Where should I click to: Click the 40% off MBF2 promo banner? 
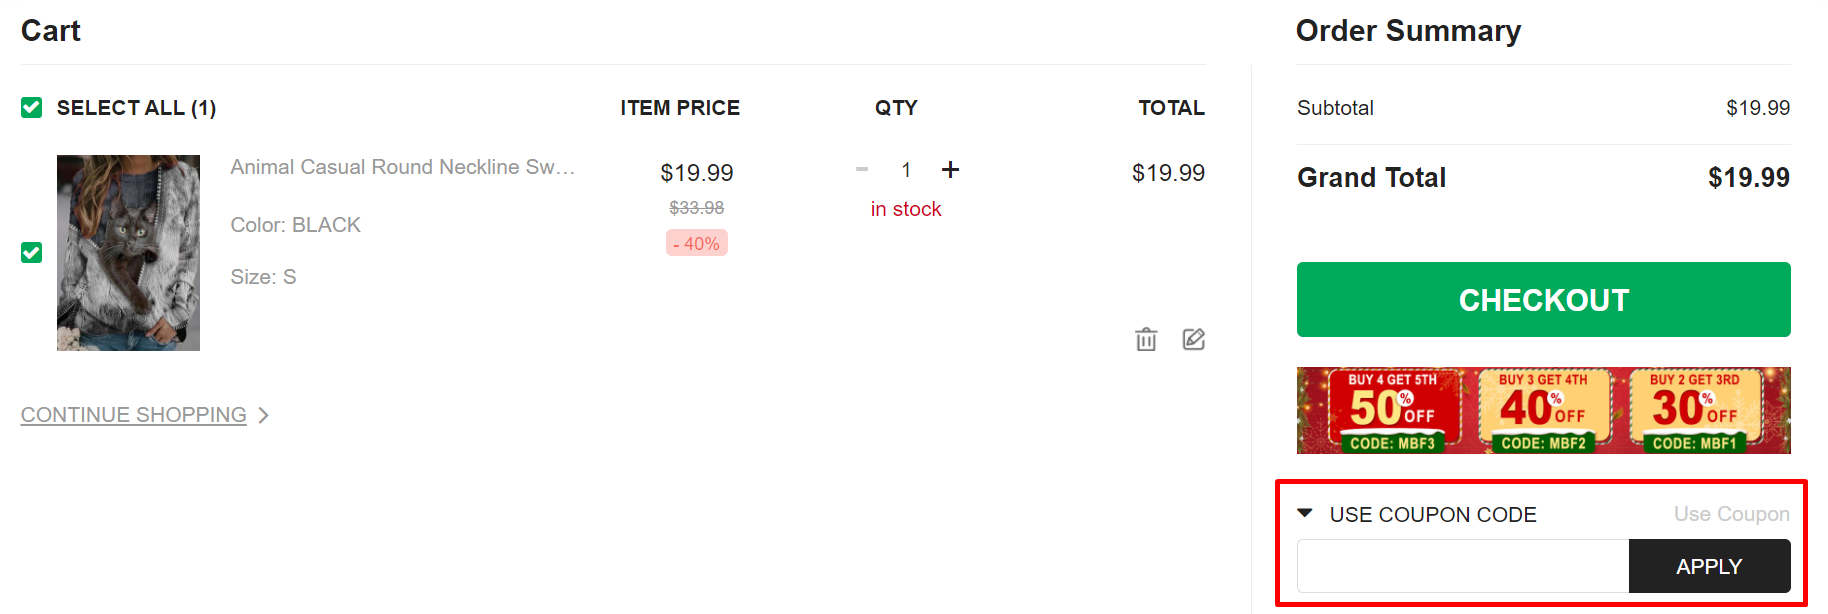point(1543,411)
